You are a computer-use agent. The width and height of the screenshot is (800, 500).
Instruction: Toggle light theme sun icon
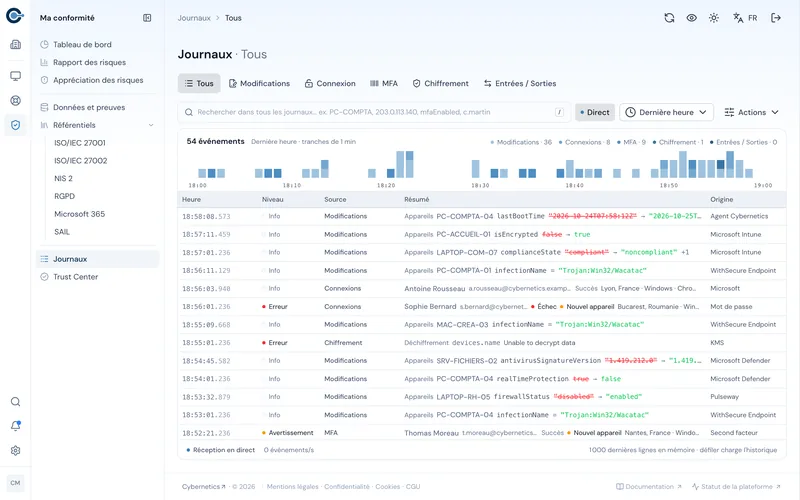pyautogui.click(x=714, y=18)
